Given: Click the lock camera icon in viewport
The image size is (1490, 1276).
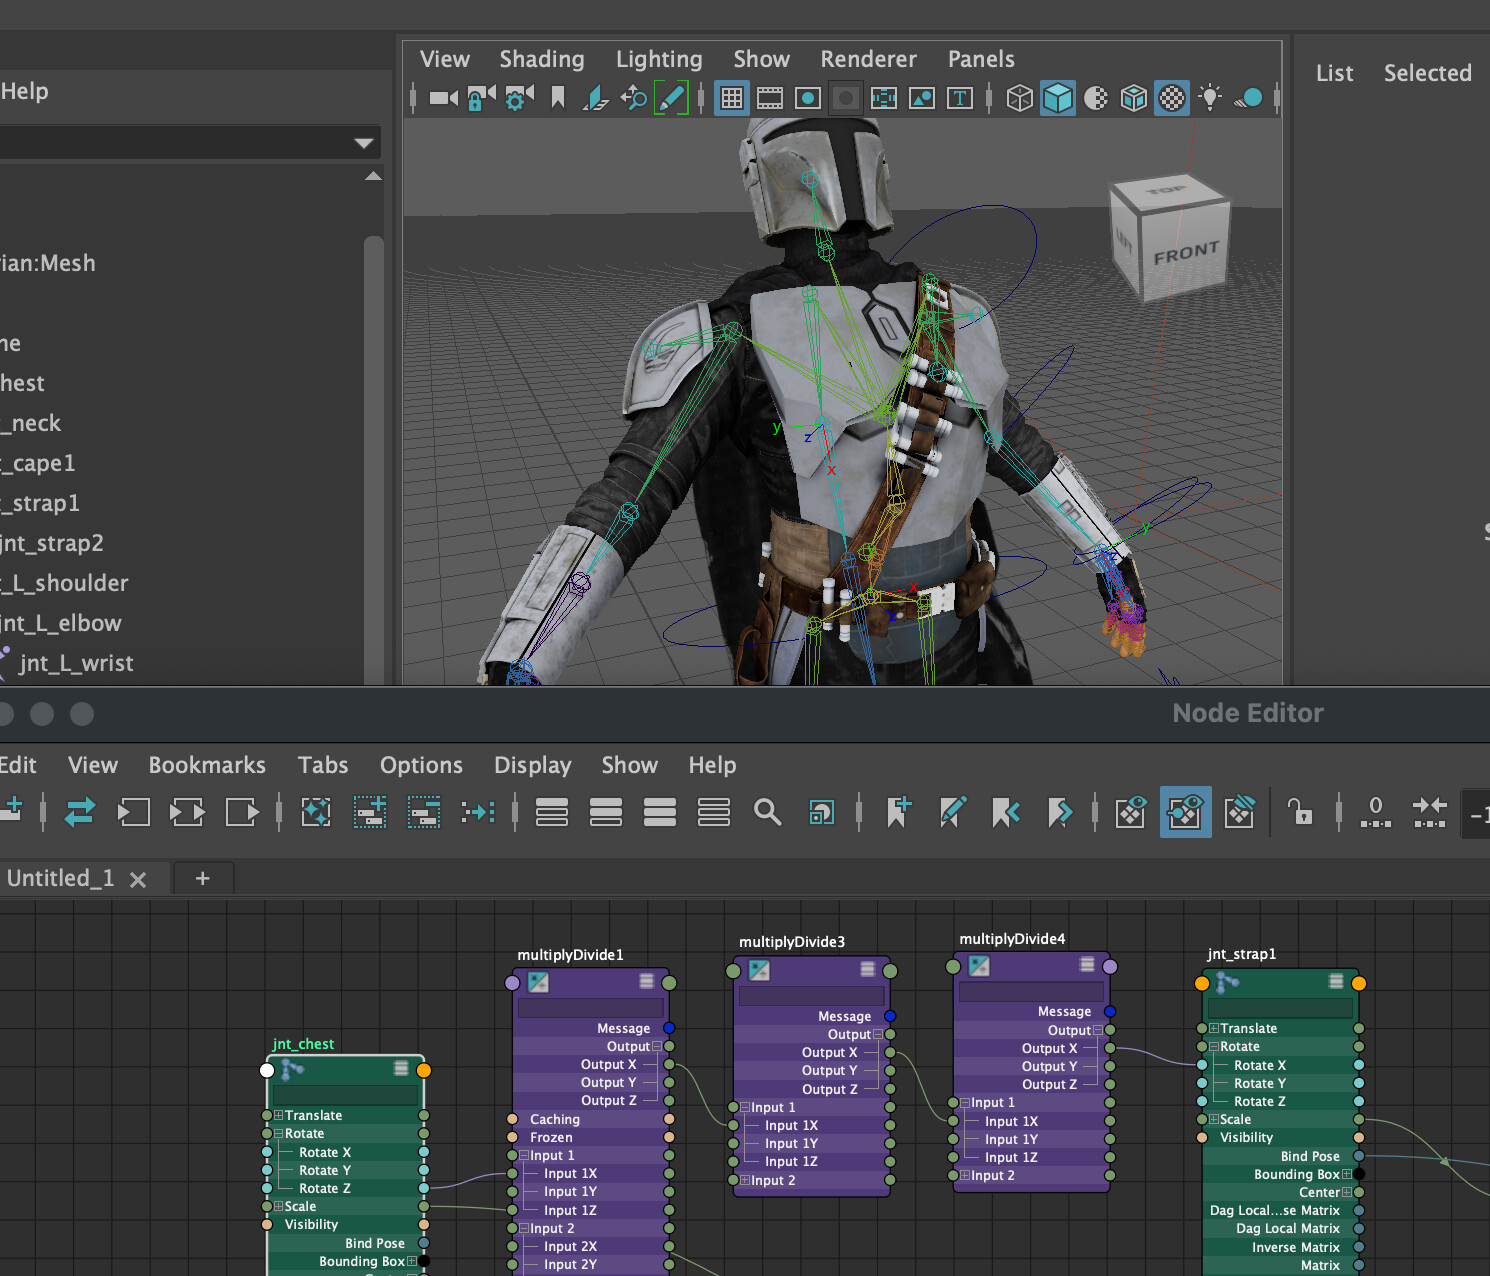Looking at the screenshot, I should [481, 98].
